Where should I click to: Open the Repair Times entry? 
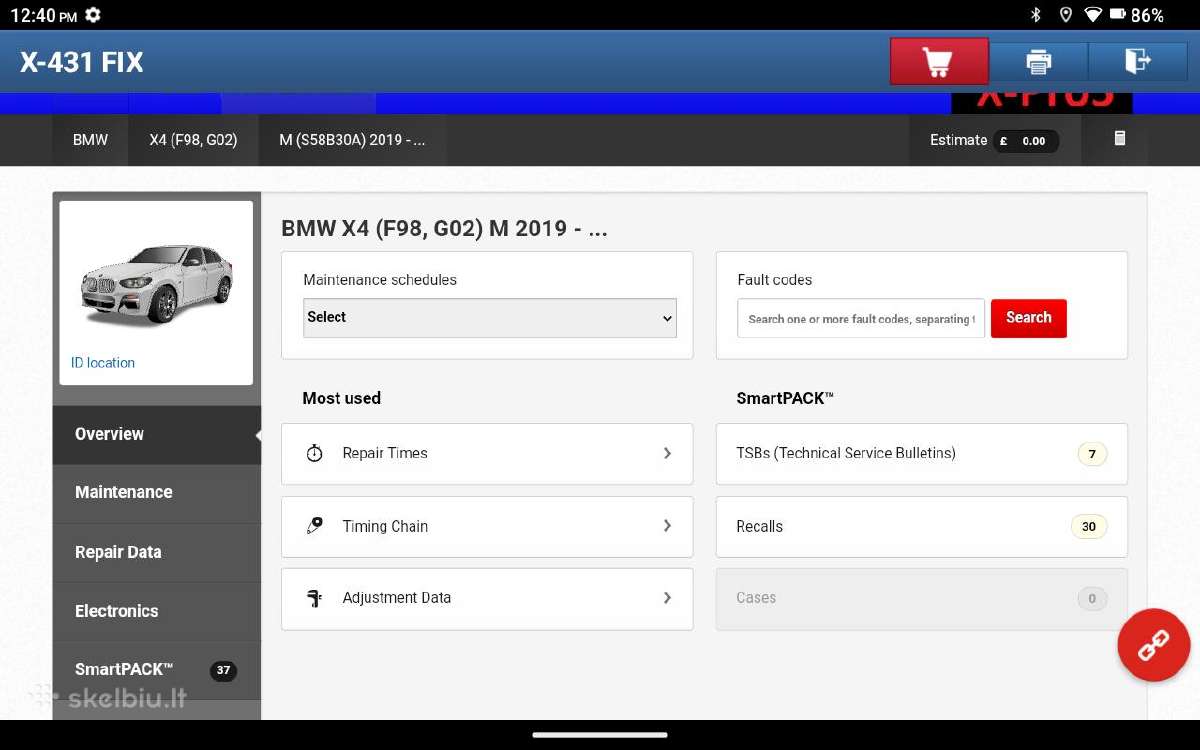point(487,454)
